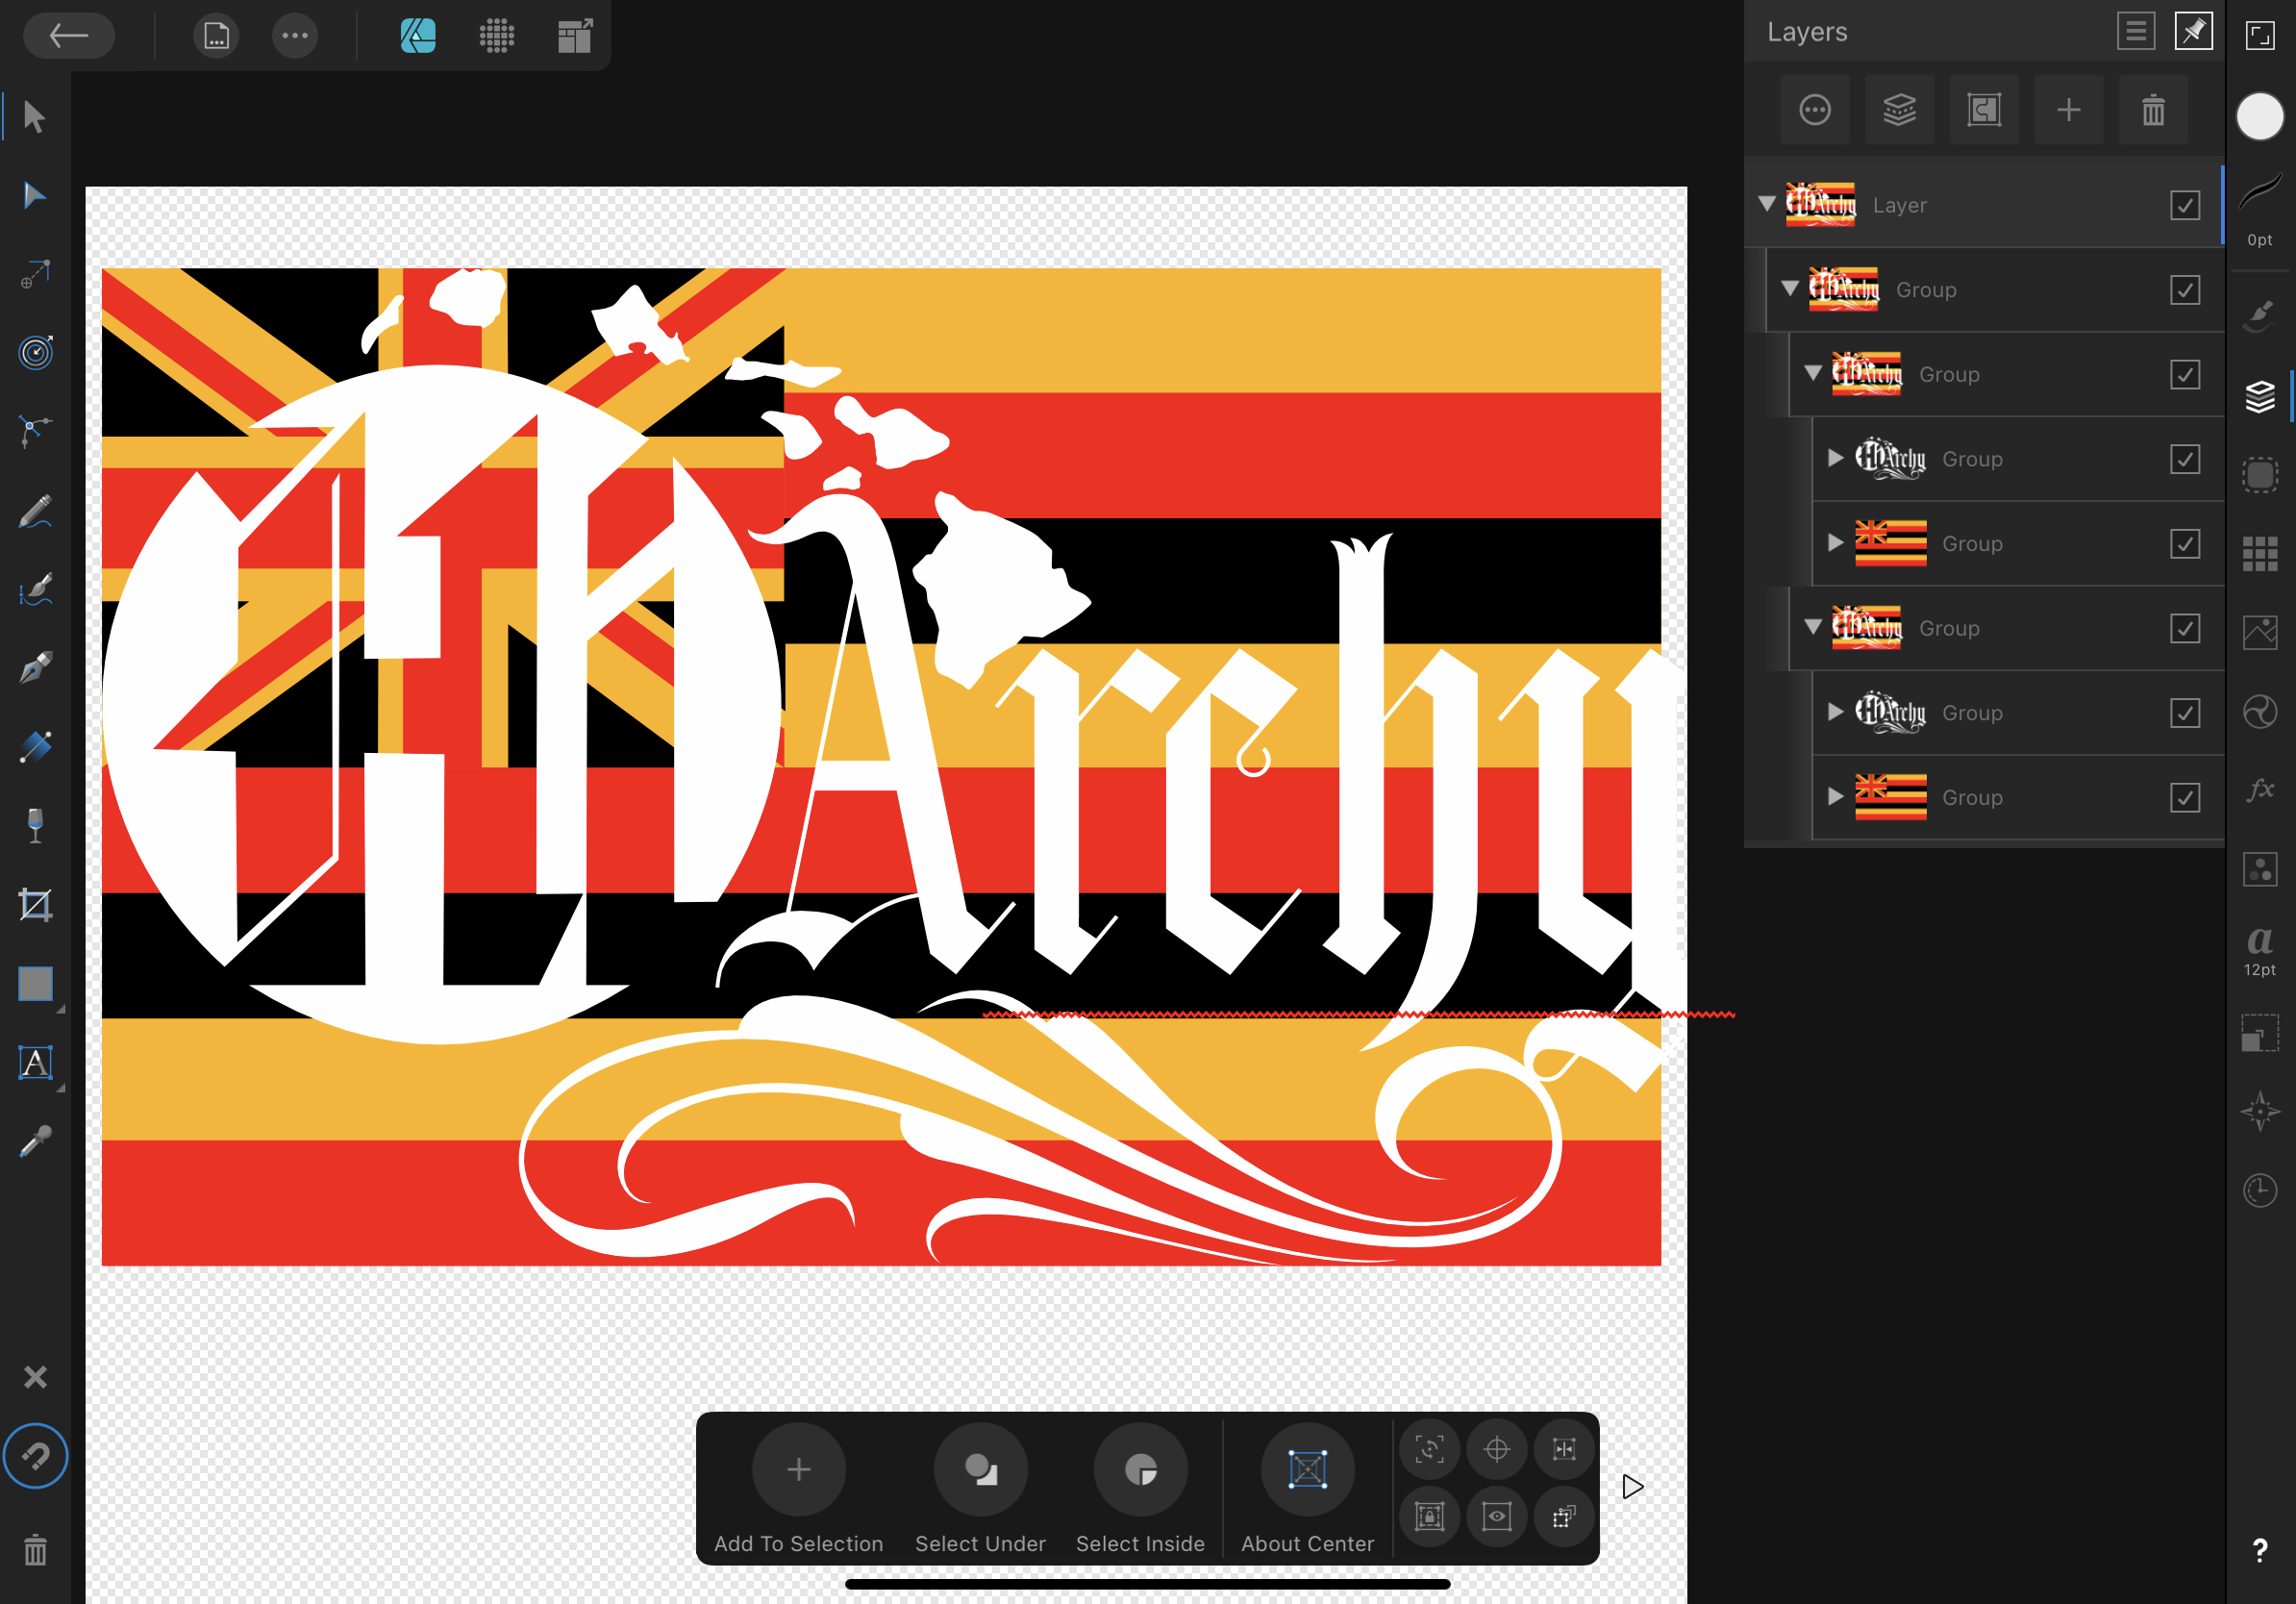Tap the cycle selection box icon
This screenshot has width=2296, height=1604.
tap(1430, 1449)
